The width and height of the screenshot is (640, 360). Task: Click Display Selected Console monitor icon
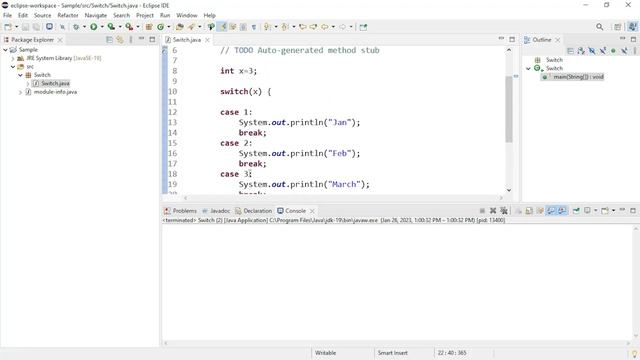(587, 211)
